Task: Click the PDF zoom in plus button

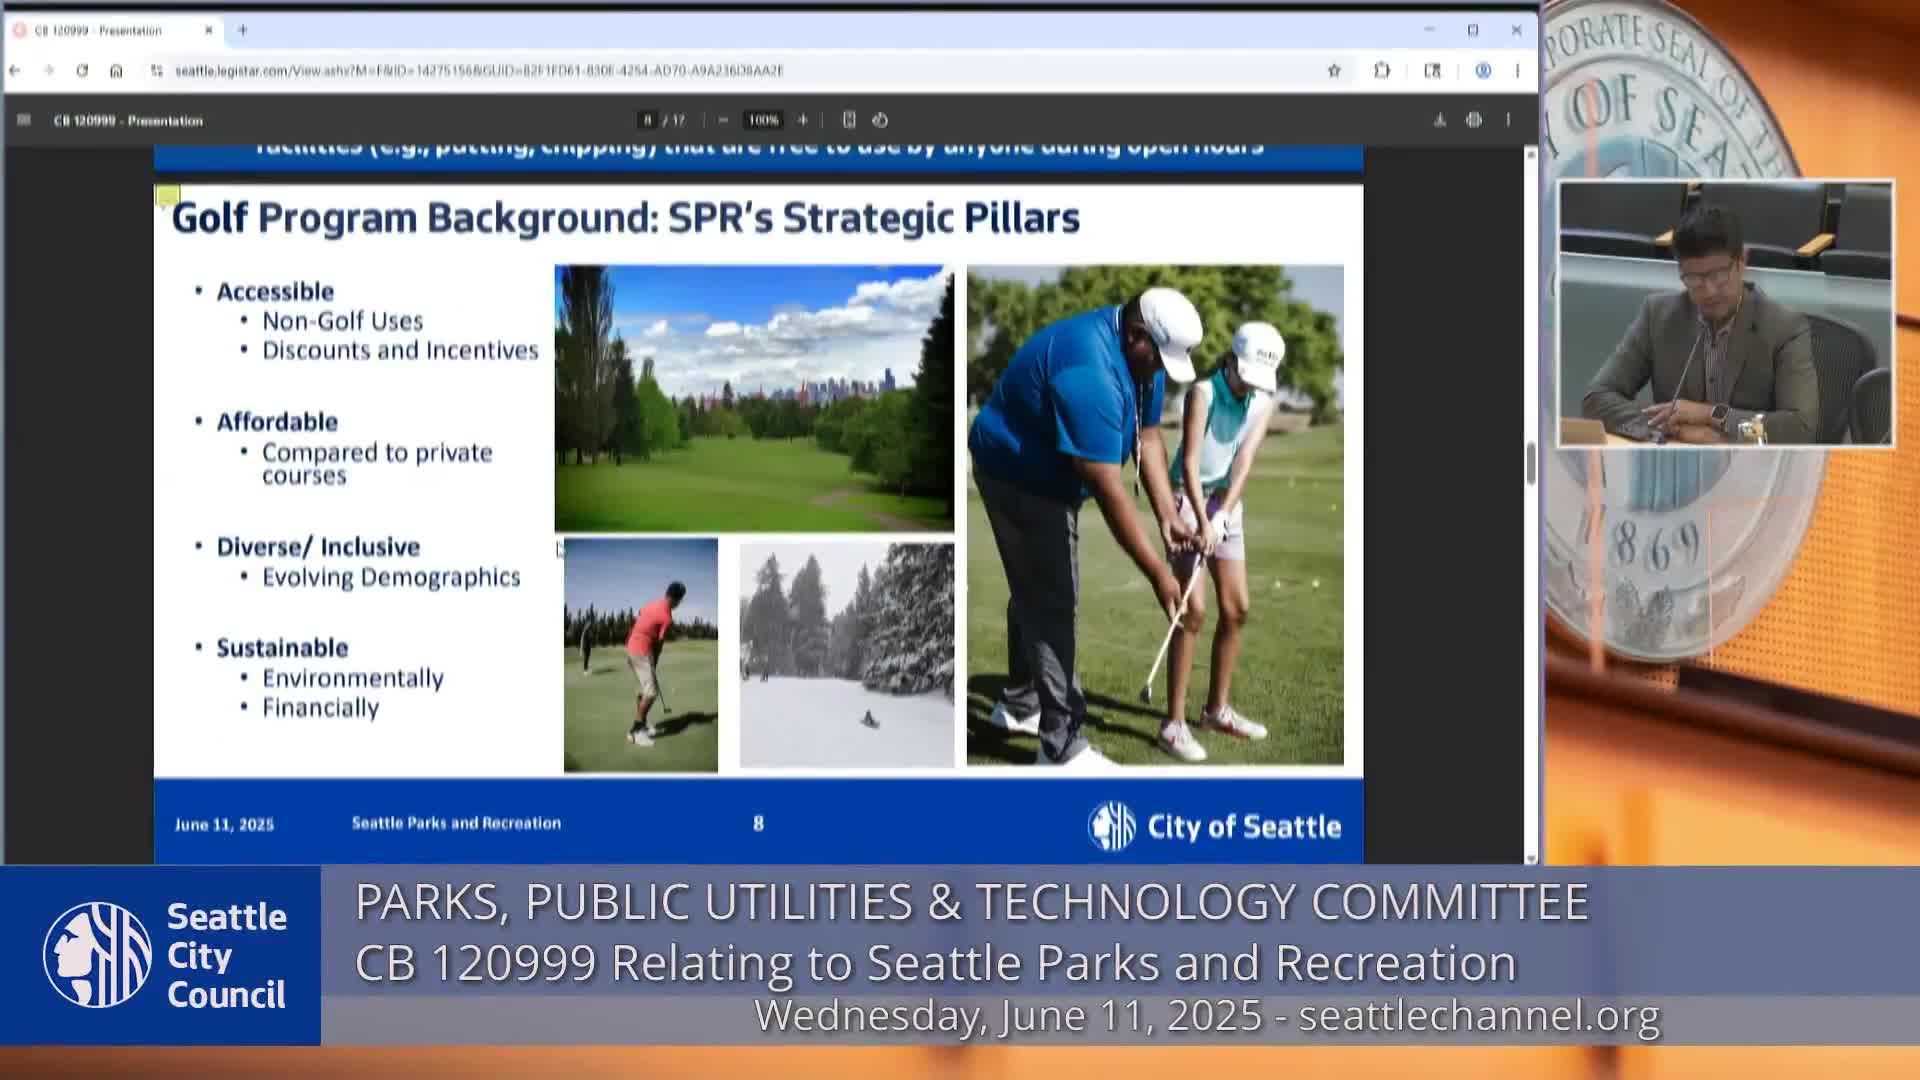Action: 802,120
